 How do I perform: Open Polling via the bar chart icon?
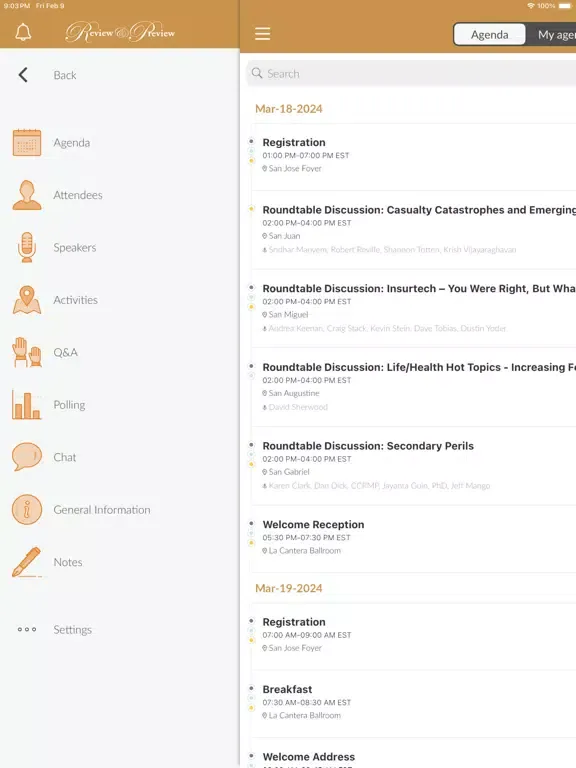coord(27,405)
